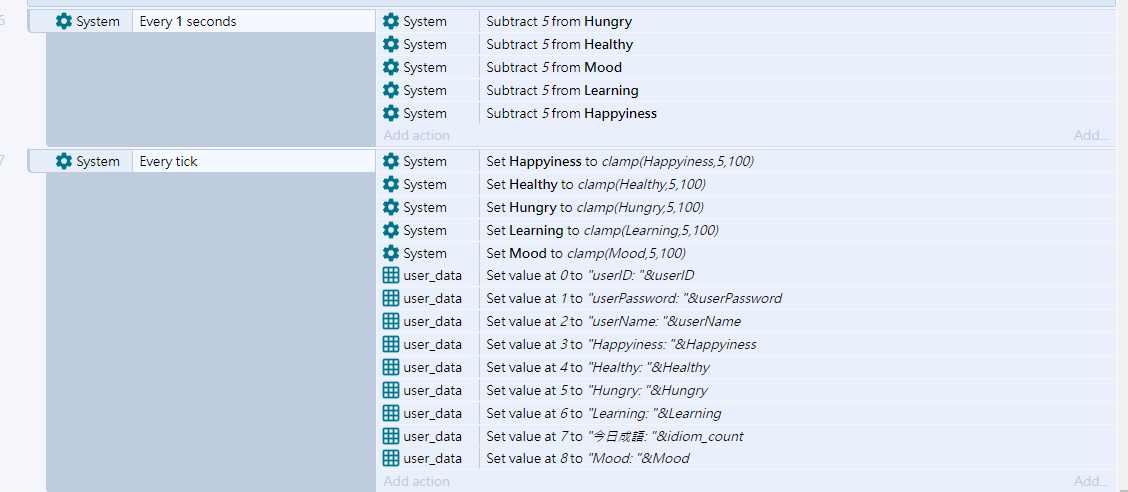Click user_data array icon for value at 0
Viewport: 1128px width, 492px height.
tap(391, 275)
